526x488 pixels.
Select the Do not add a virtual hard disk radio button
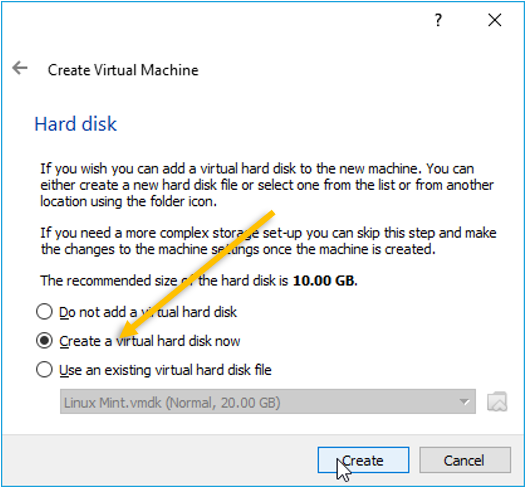(44, 312)
